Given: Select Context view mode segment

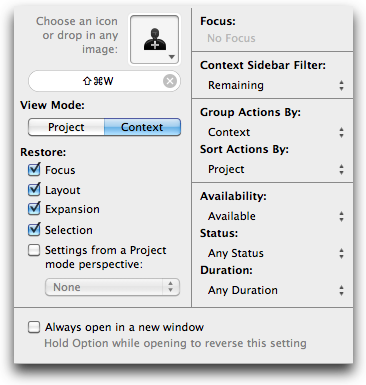Looking at the screenshot, I should pos(143,127).
